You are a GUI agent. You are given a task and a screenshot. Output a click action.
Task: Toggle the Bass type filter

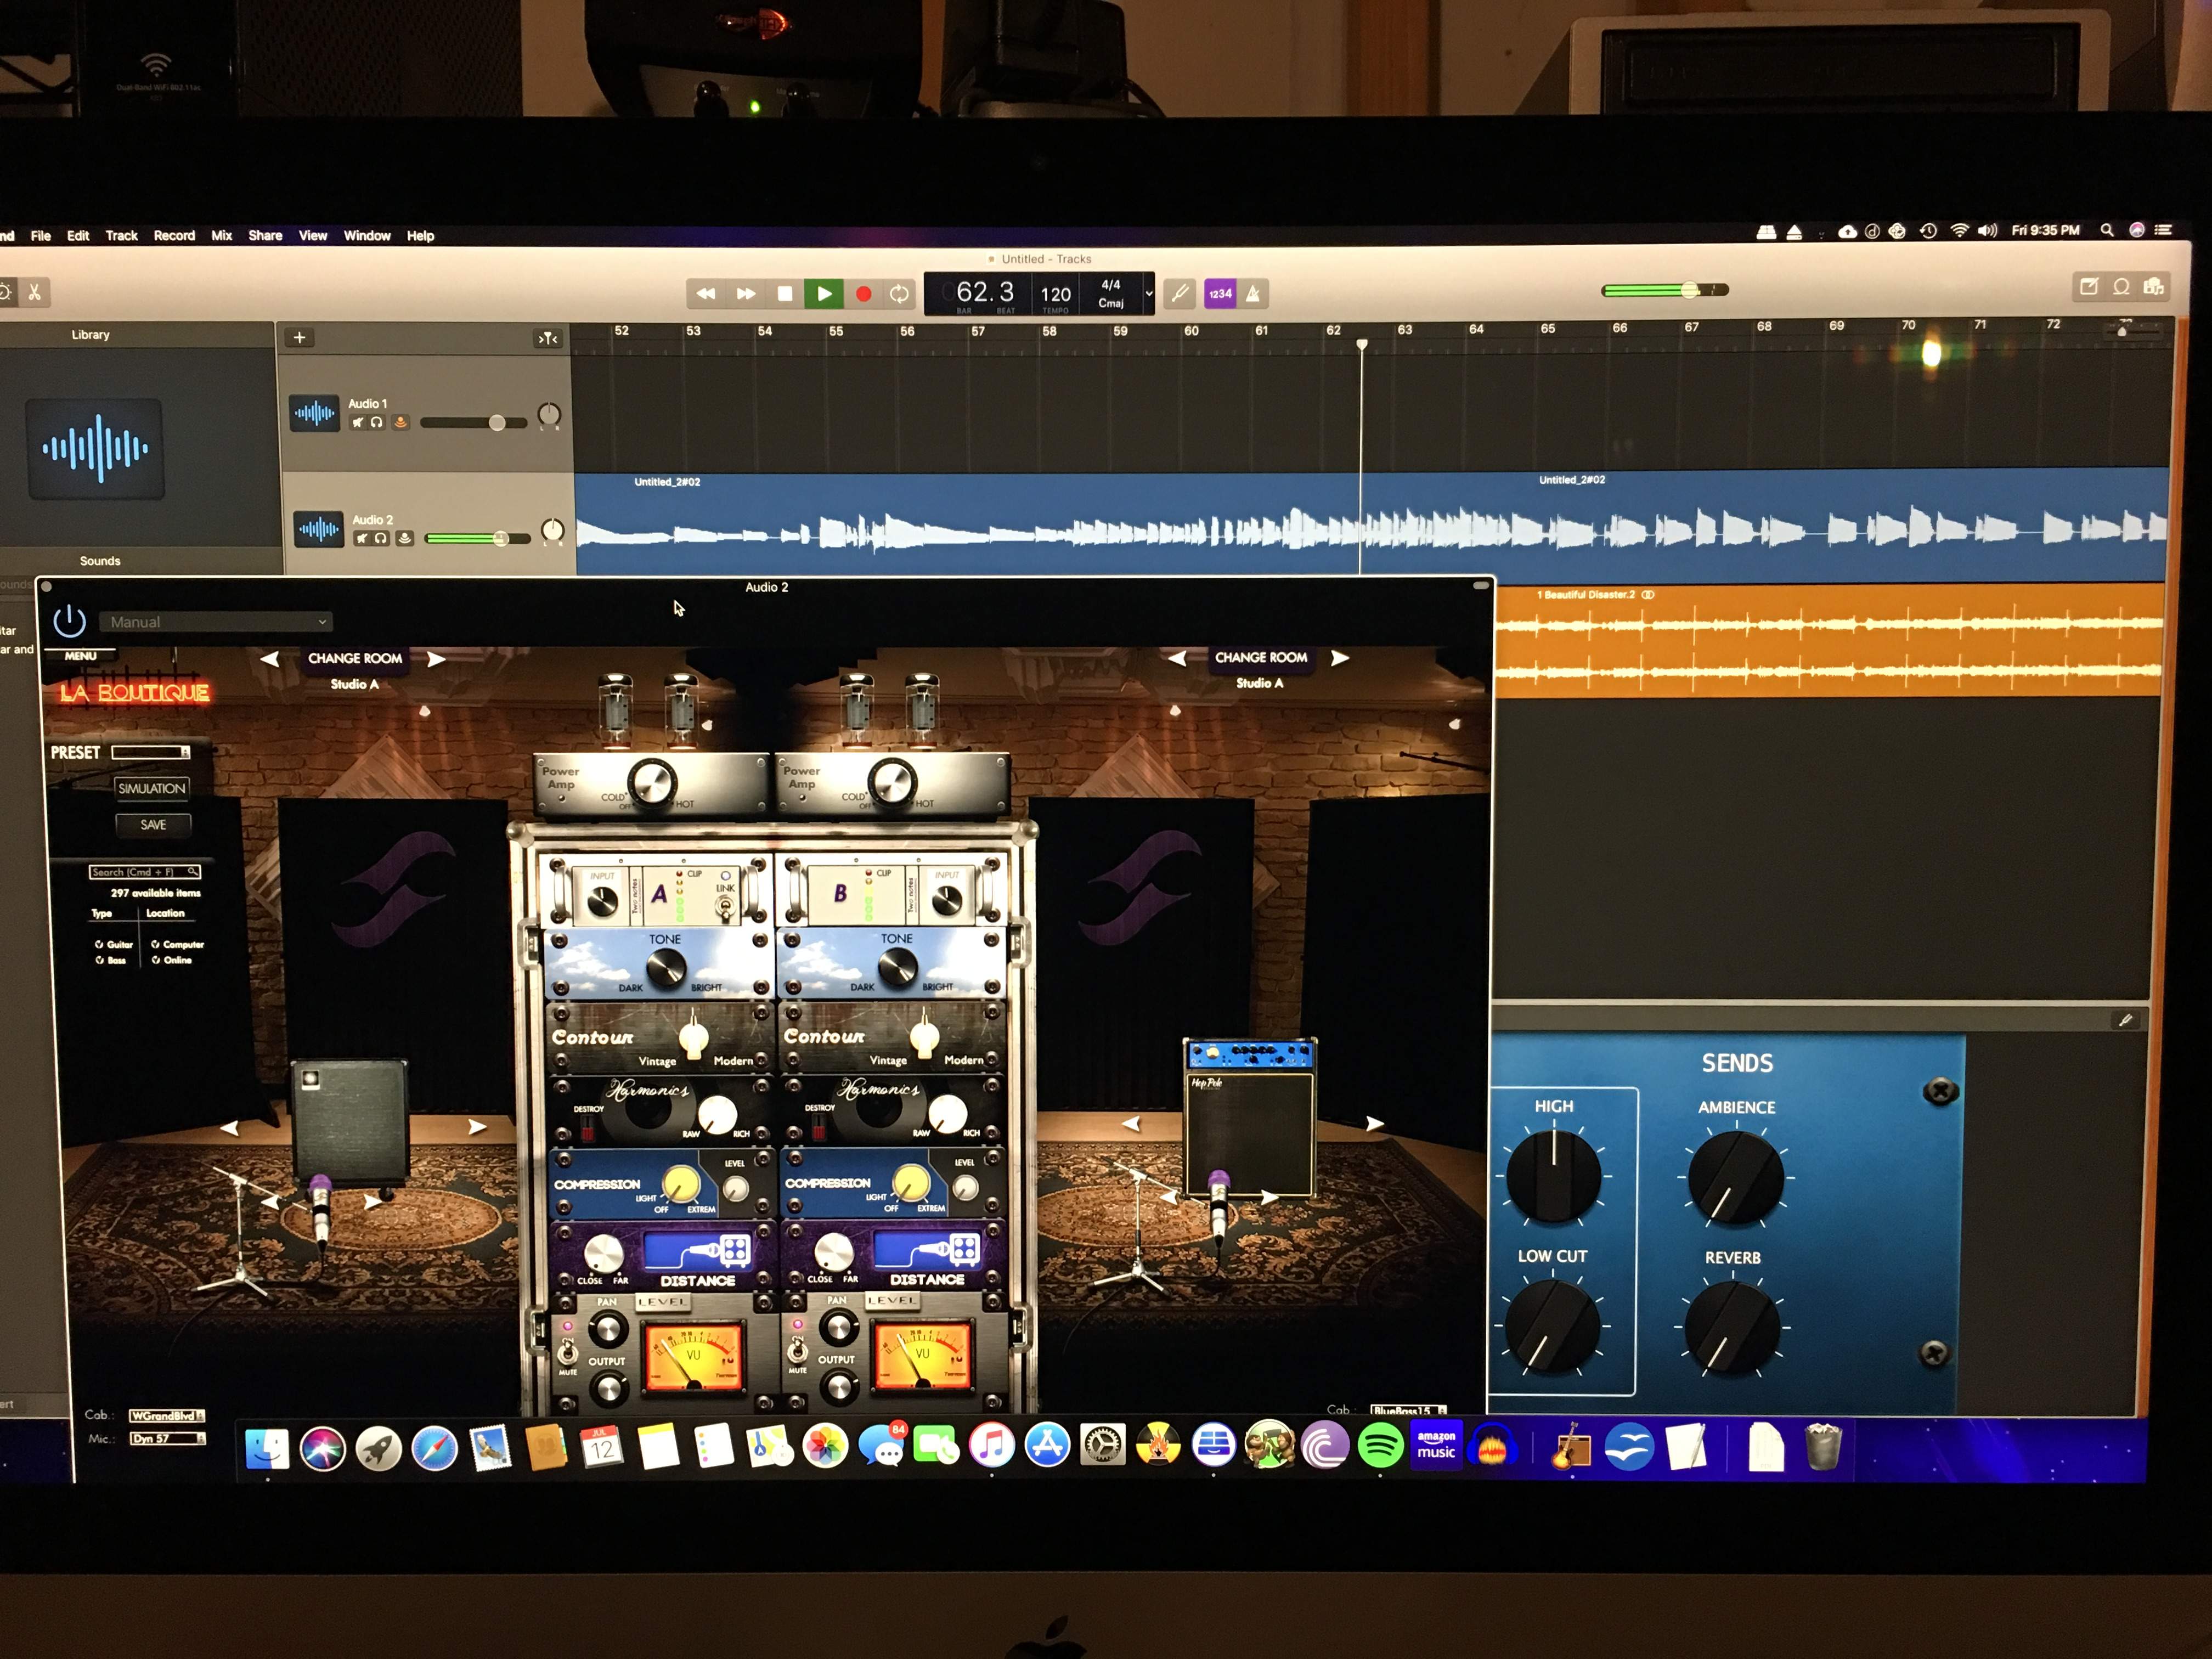111,960
